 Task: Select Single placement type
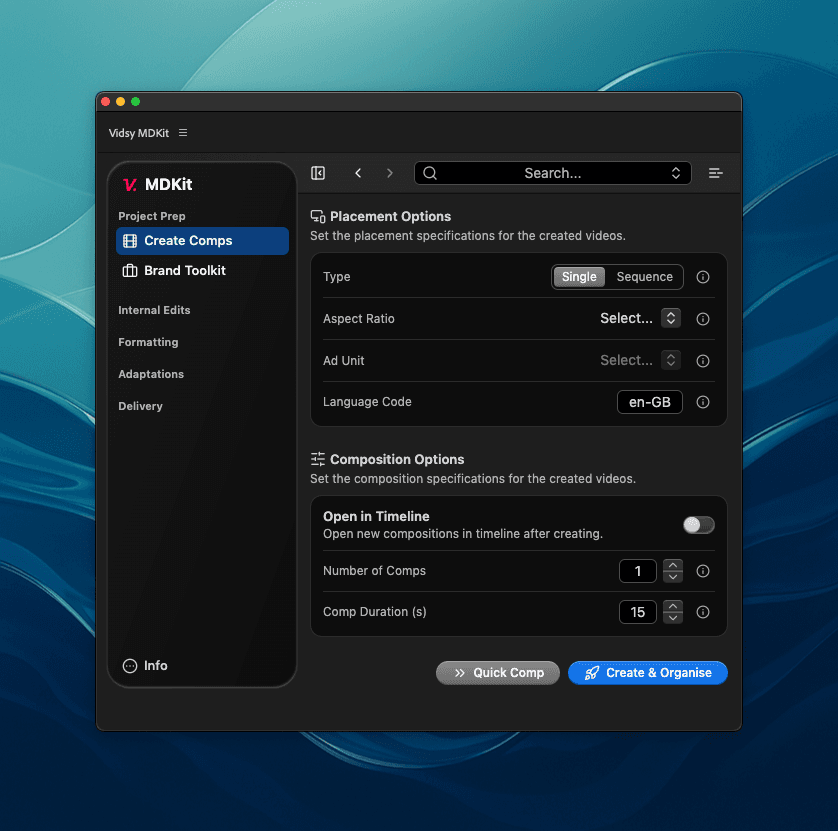tap(579, 277)
